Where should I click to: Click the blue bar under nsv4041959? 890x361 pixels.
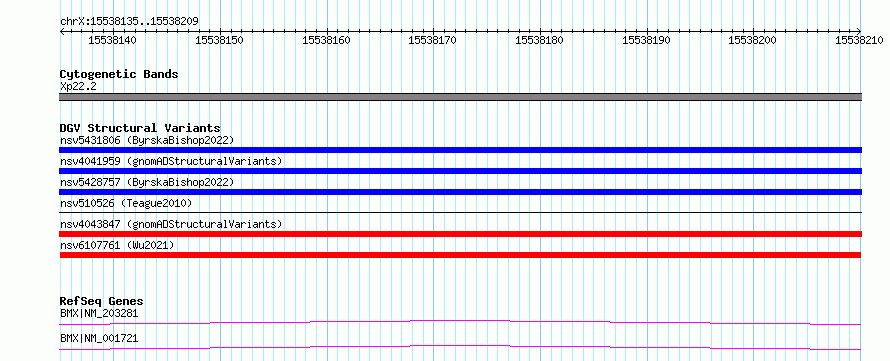(460, 171)
